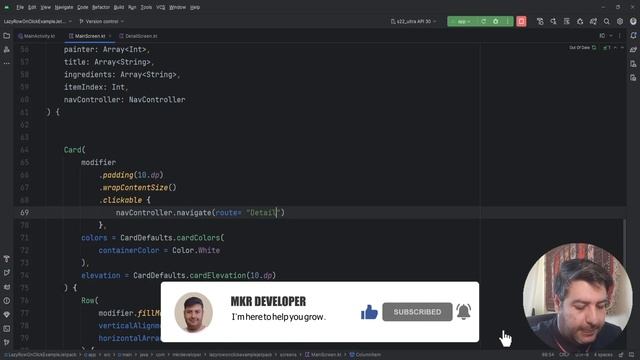
Task: Show more tool windows via ellipsis
Action: click(x=7, y=63)
